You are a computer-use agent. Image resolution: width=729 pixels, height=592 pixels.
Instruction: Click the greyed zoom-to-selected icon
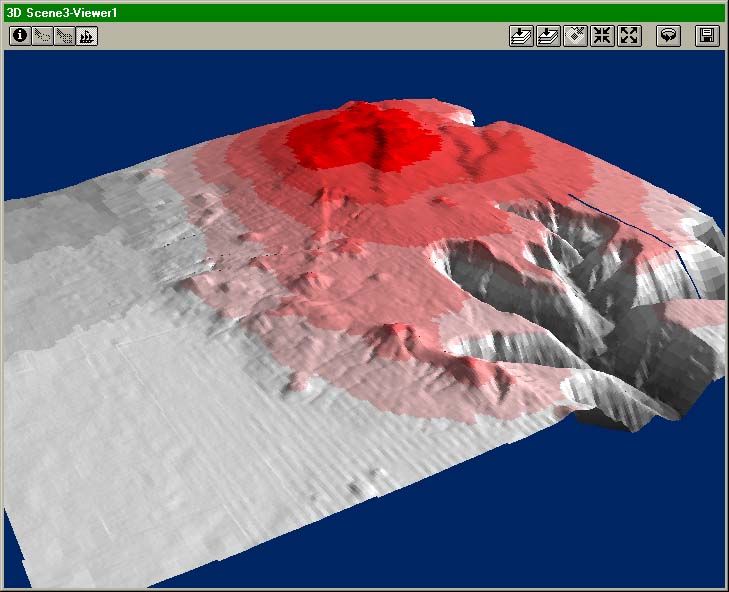coord(575,36)
